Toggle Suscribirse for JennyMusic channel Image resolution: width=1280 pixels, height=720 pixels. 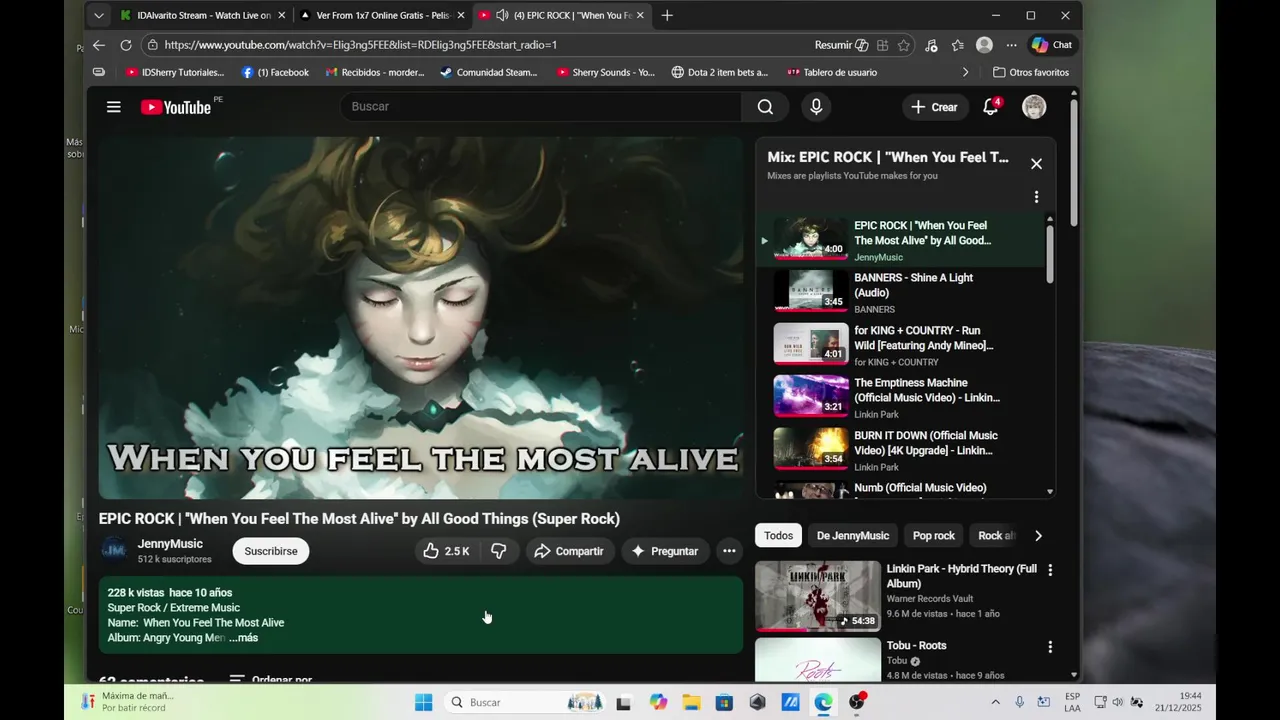click(271, 551)
